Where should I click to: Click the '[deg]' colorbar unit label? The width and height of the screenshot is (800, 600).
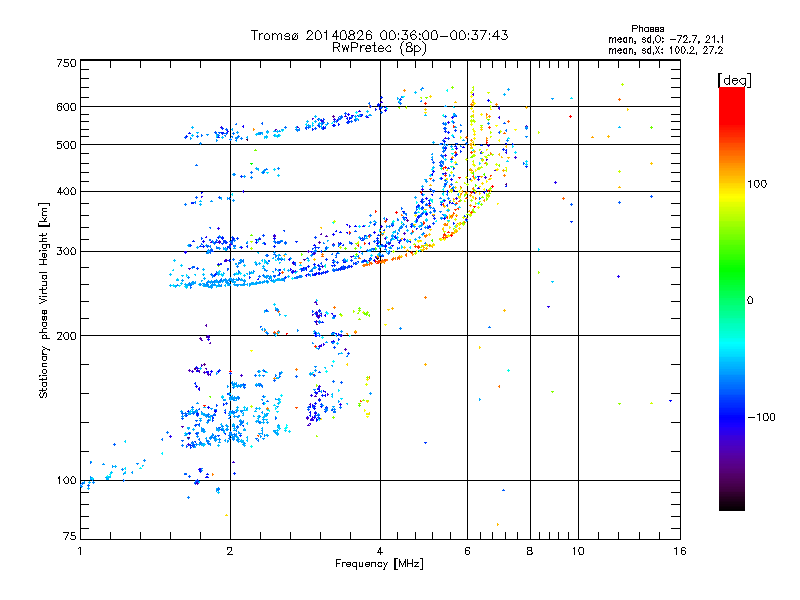pos(734,80)
